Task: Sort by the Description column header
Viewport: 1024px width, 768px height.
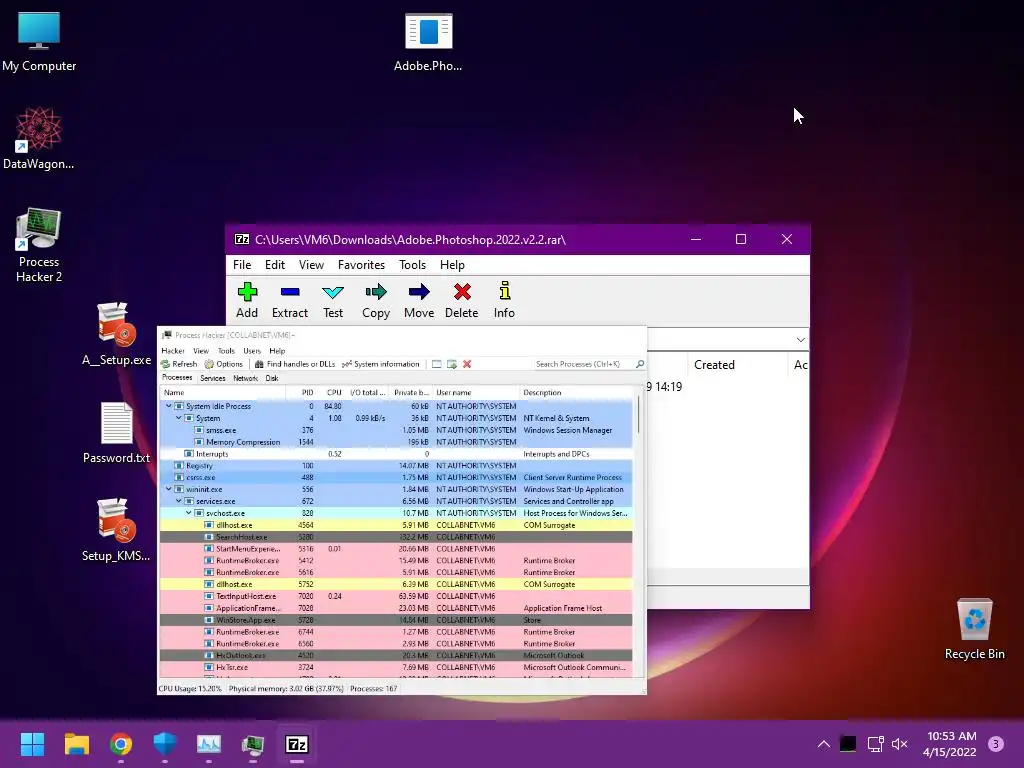Action: [575, 392]
